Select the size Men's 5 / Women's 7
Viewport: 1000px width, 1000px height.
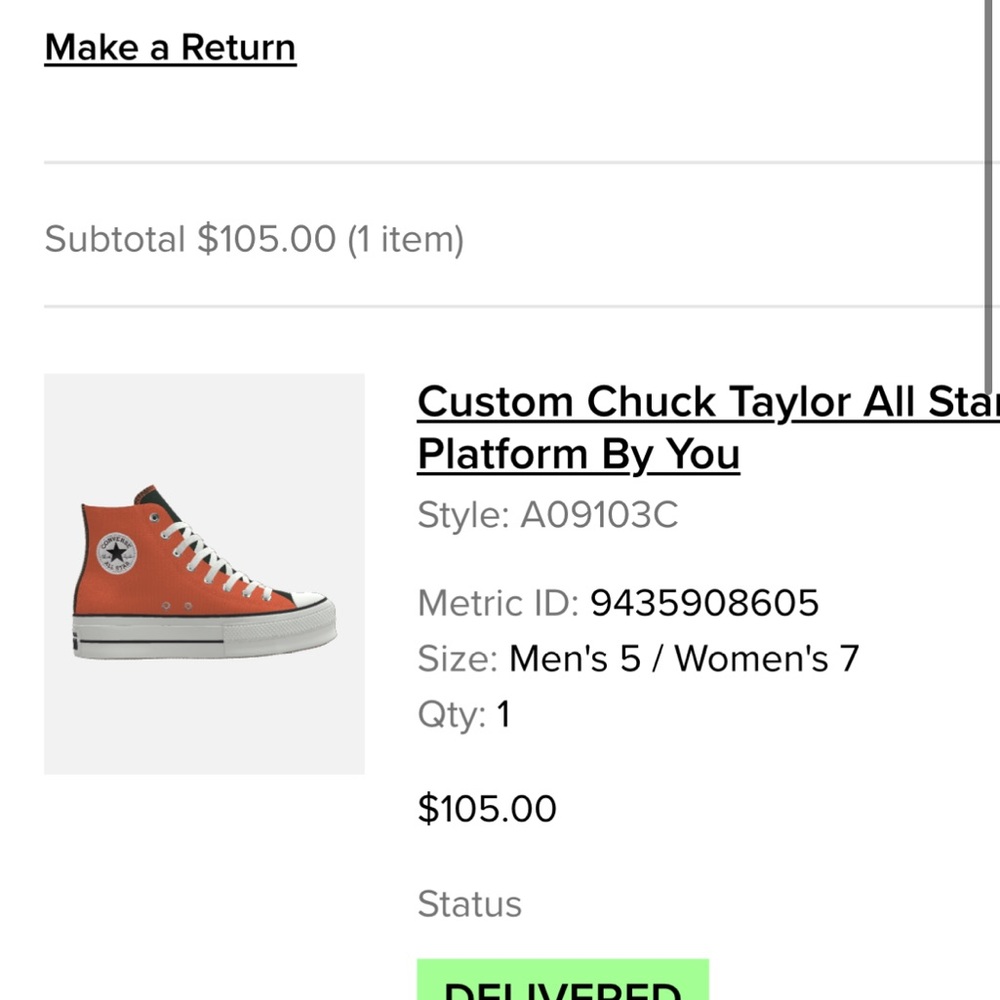point(685,658)
